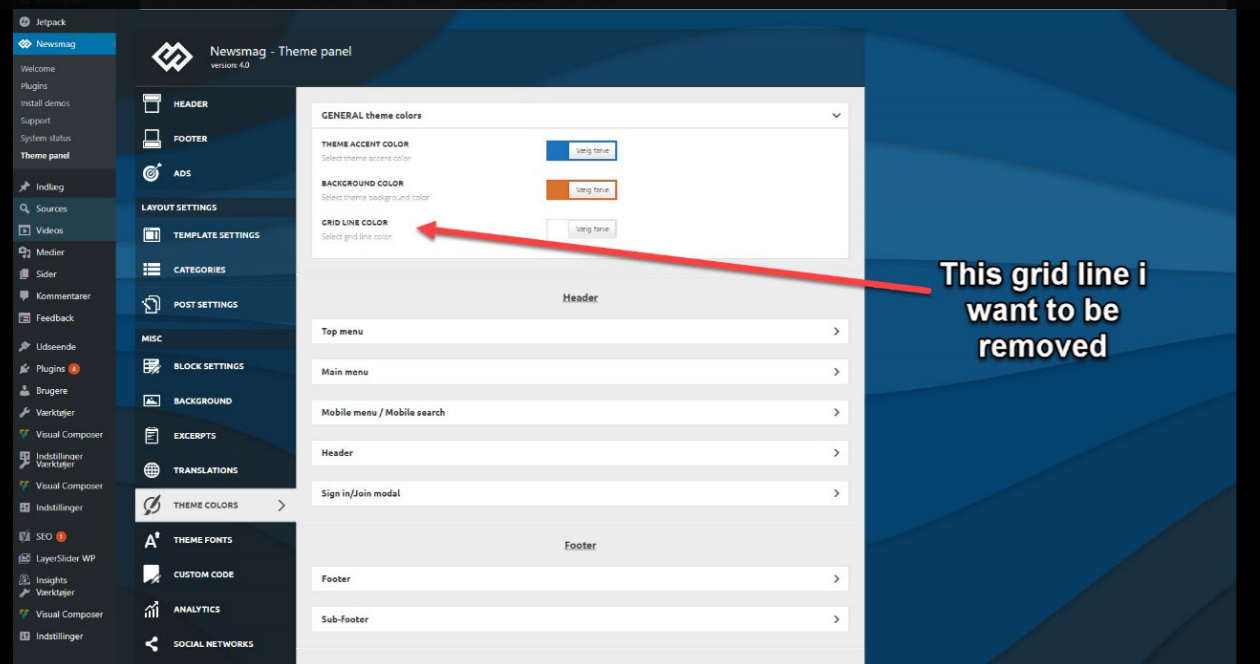Select Theme panel submenu item
This screenshot has height=664, width=1260.
[45, 156]
